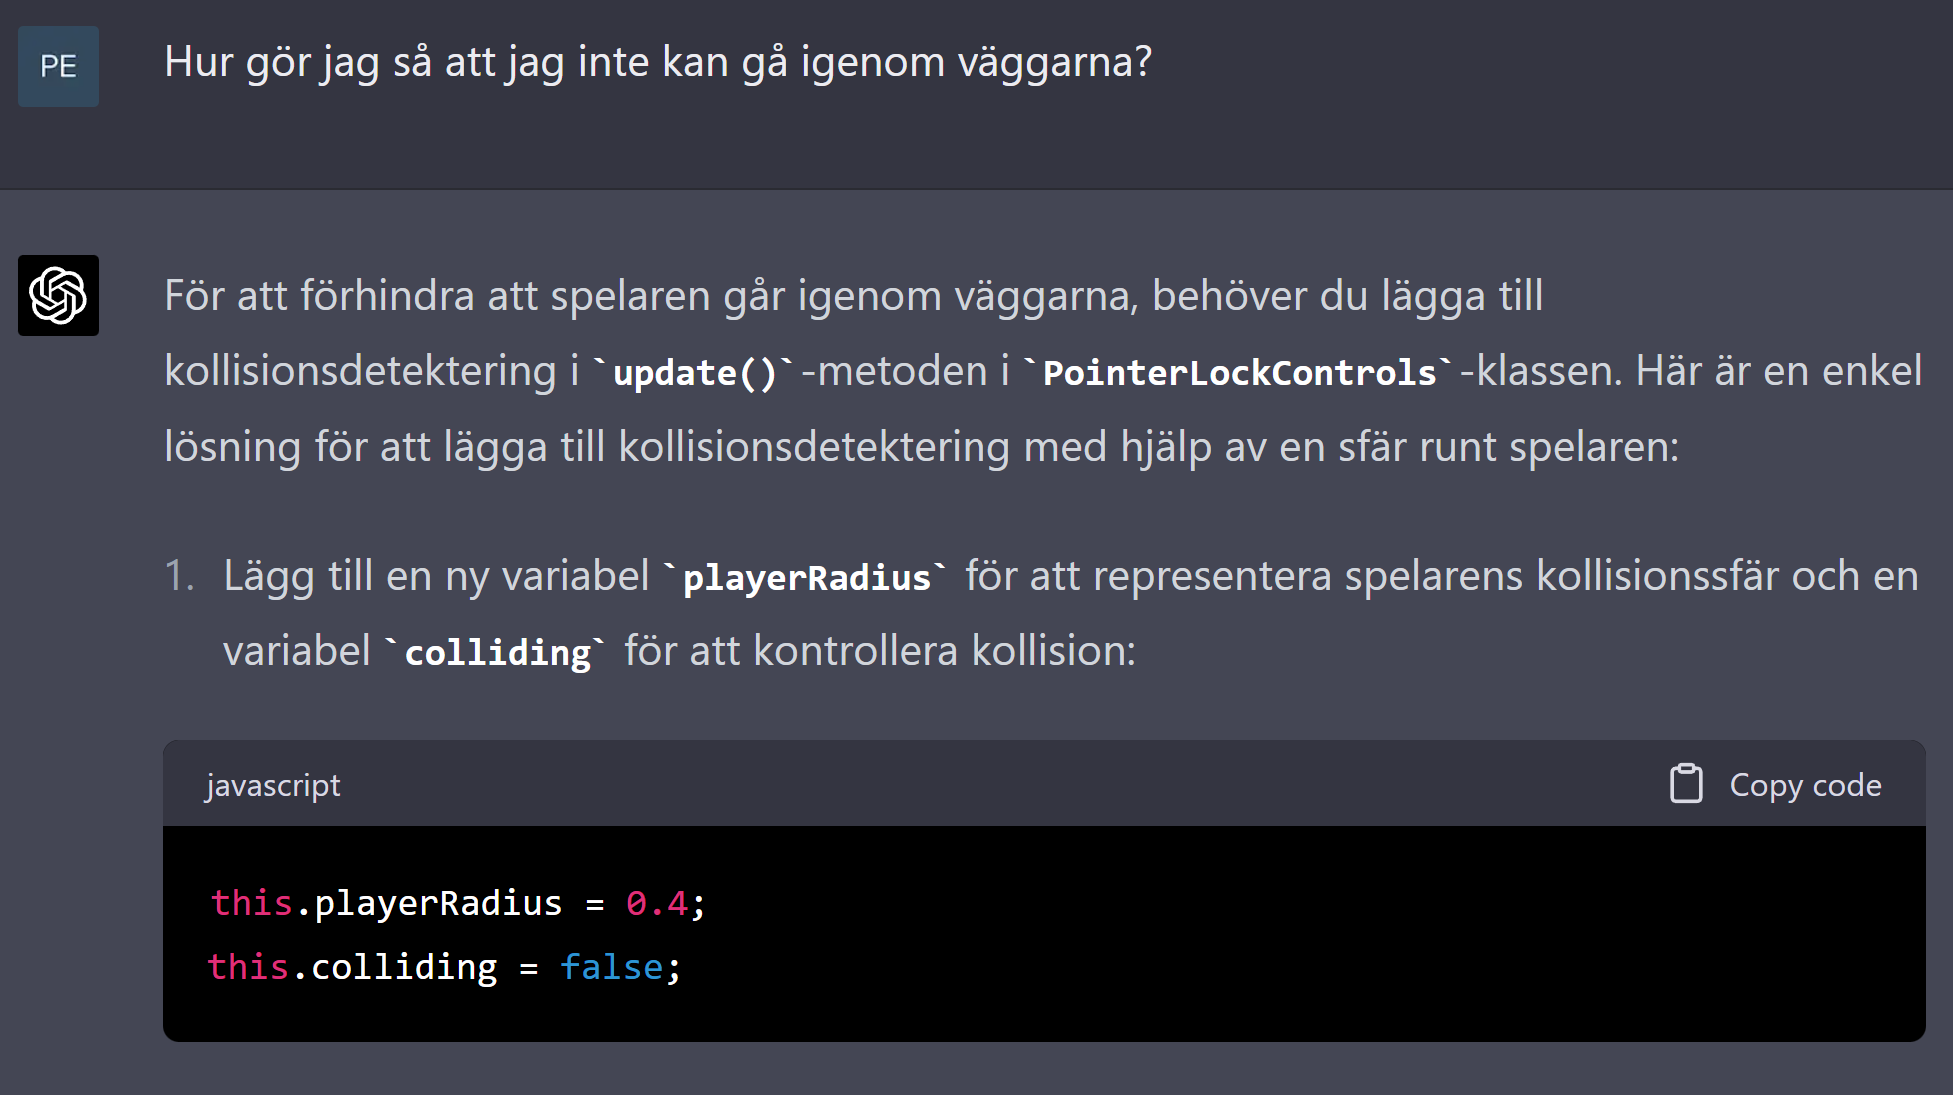Click the word kollisionsdetektering in second line
Image resolution: width=1953 pixels, height=1095 pixels.
click(360, 371)
